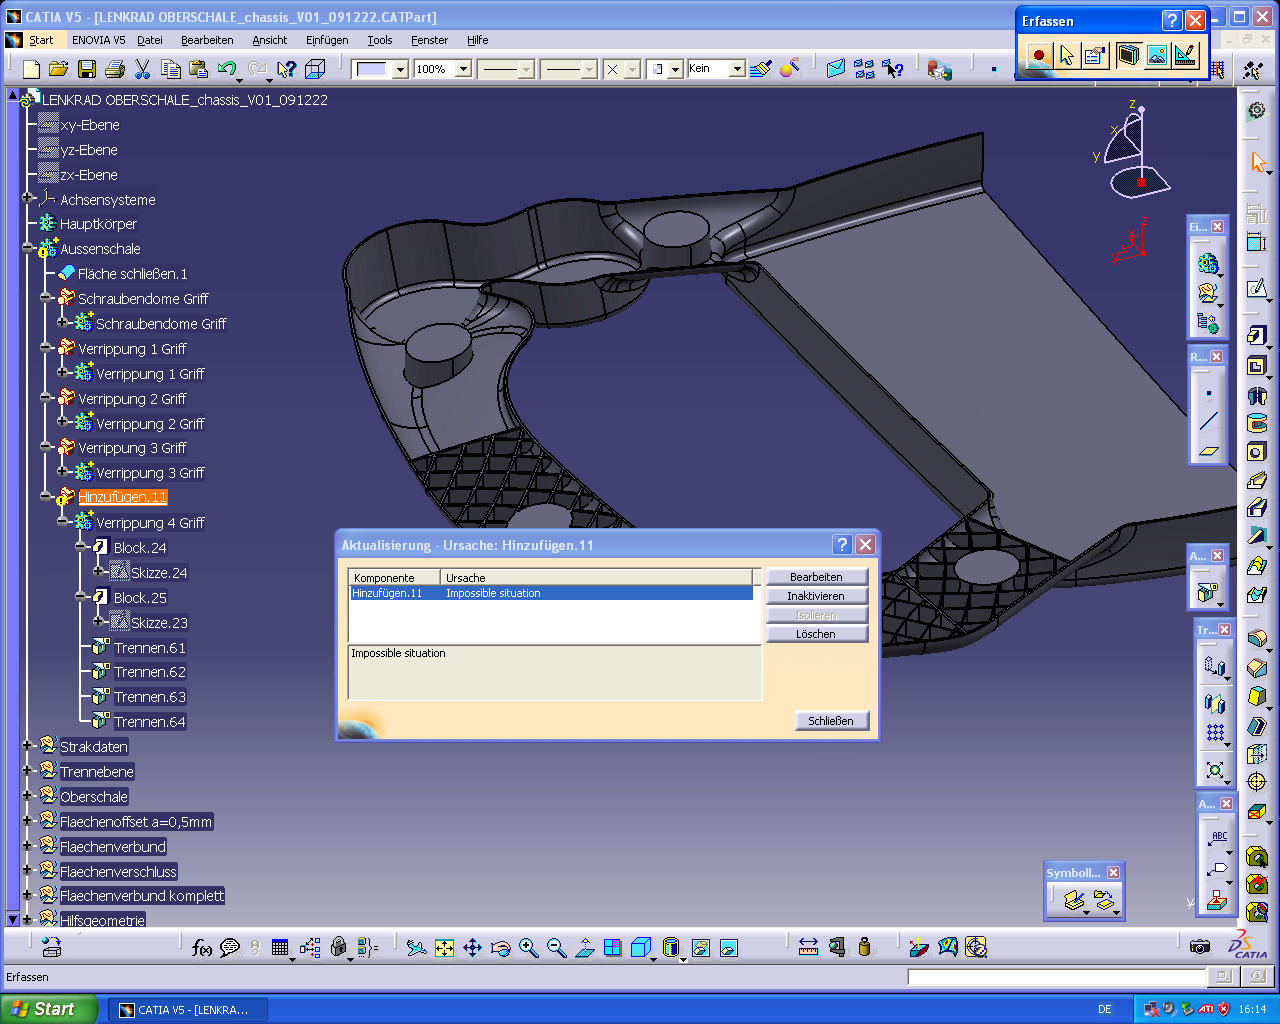Activate the What's This help cursor icon
The image size is (1280, 1024).
click(287, 69)
